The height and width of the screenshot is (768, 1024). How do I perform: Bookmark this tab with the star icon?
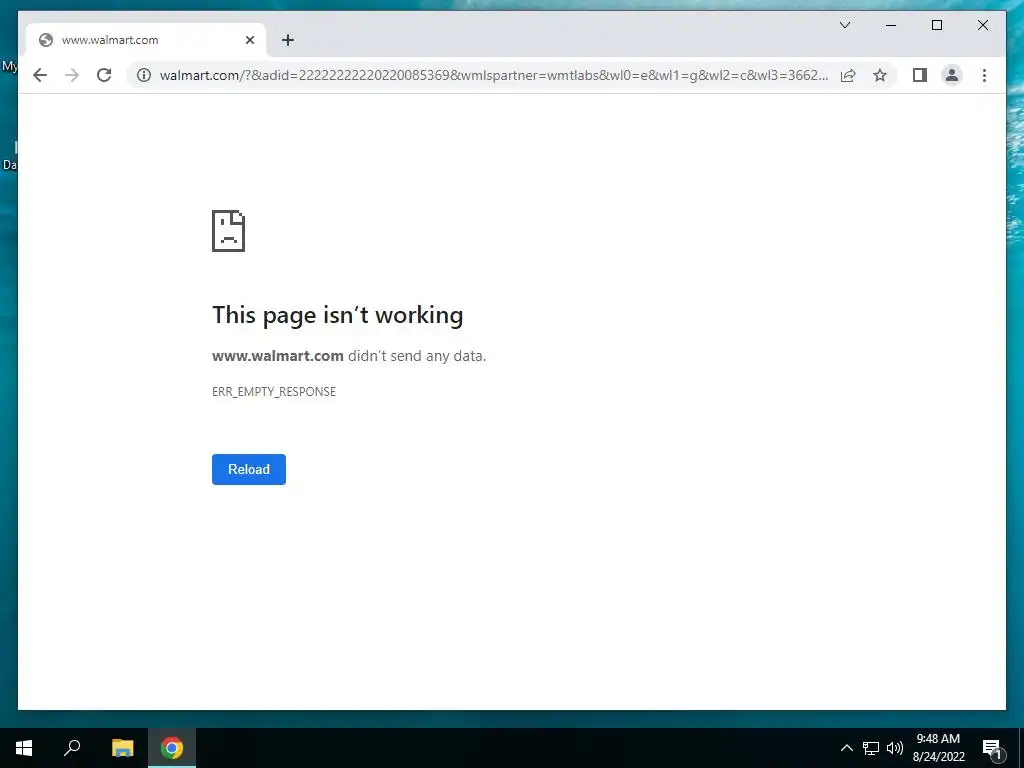coord(880,75)
